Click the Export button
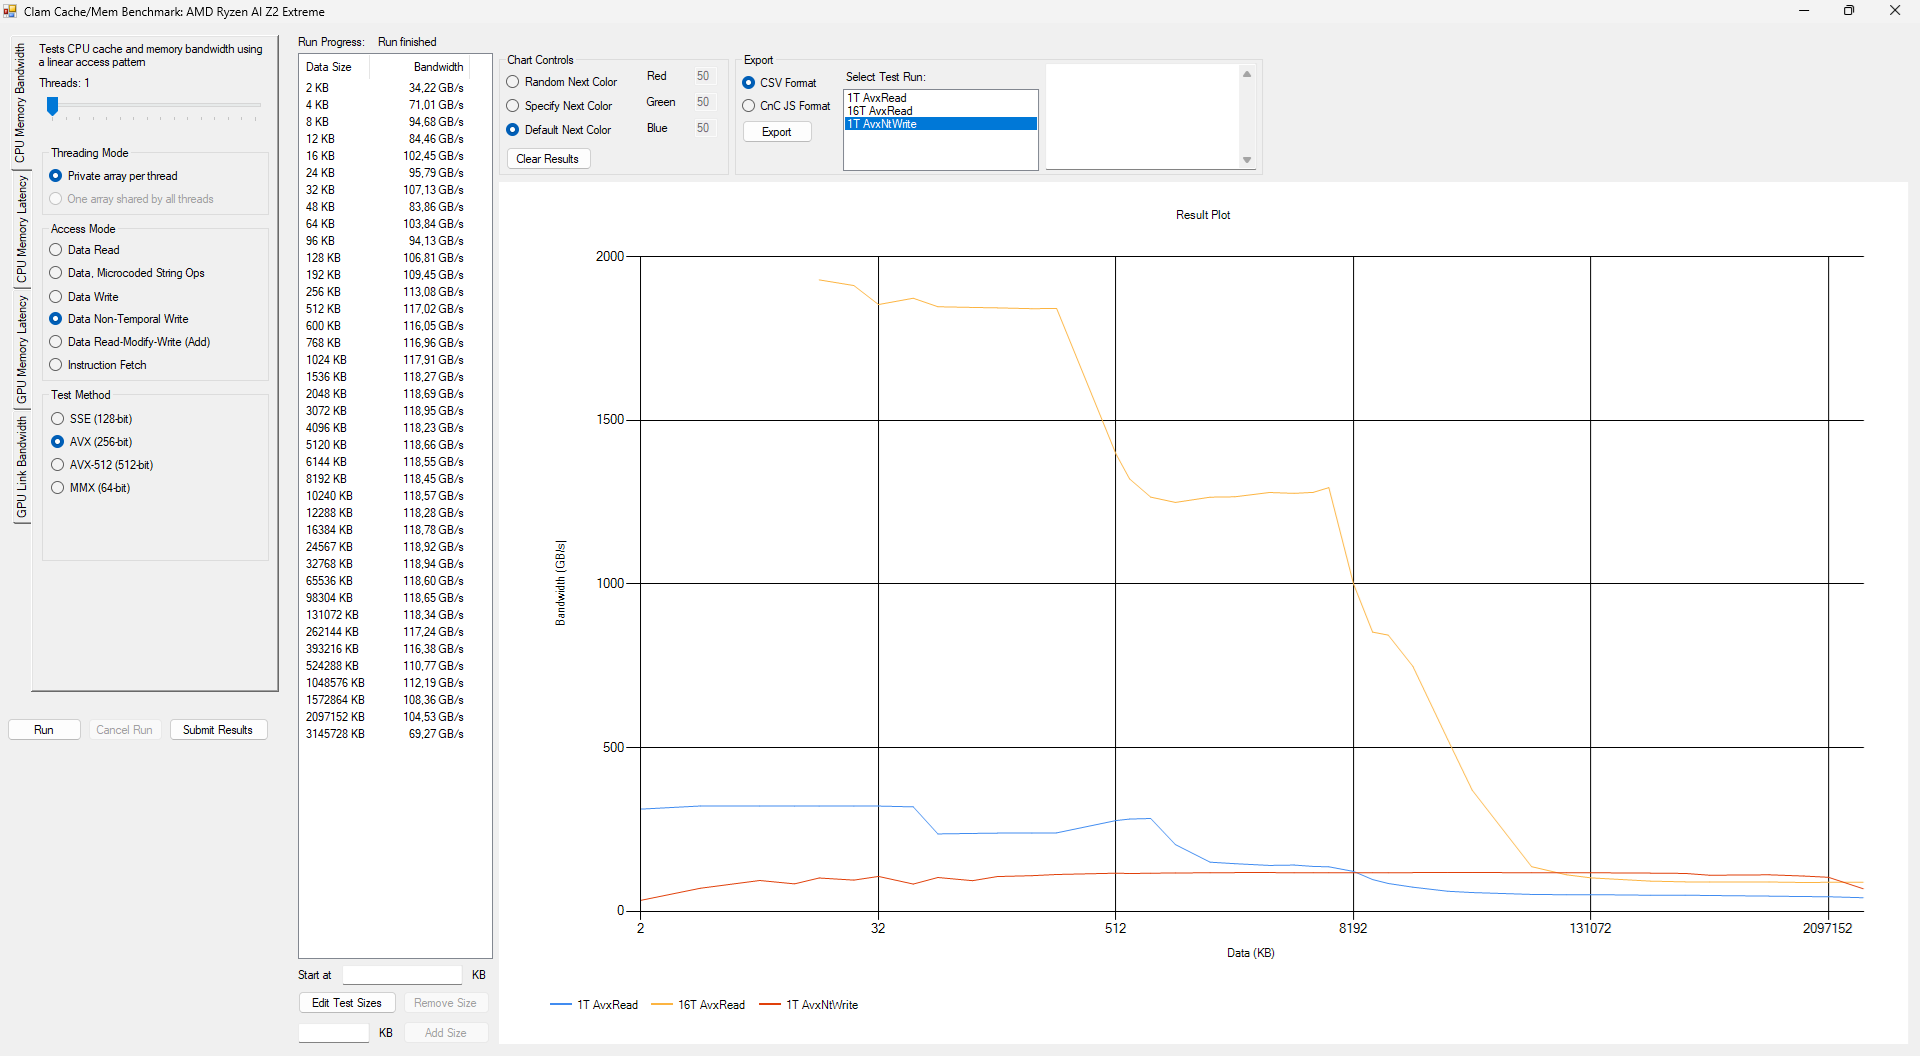1920x1056 pixels. tap(776, 132)
